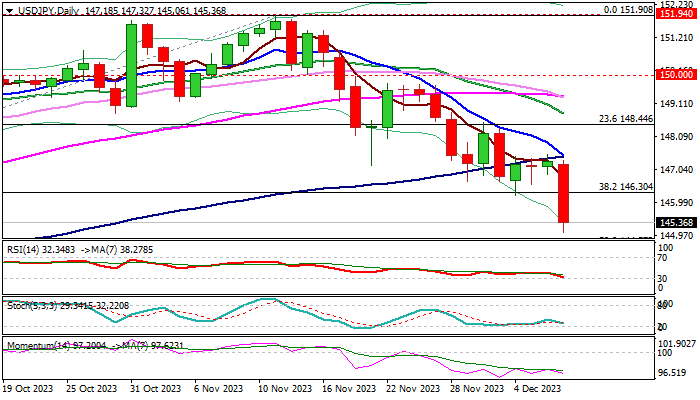Screen dimensions: 700x400
Task: Click the 23.6 148.446 Fibonacci label
Action: coord(625,119)
